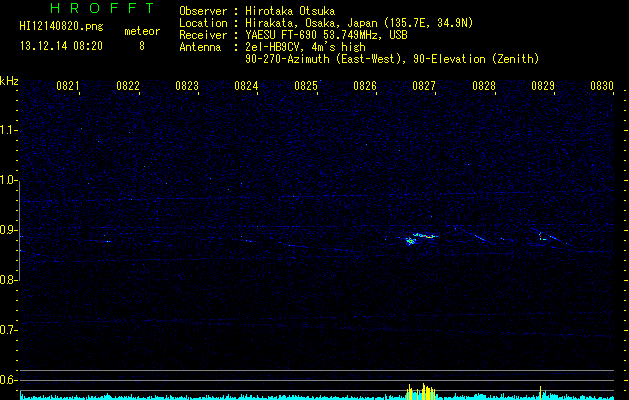Click the 1.1 frequency axis label
This screenshot has height=400, width=629.
[8, 130]
